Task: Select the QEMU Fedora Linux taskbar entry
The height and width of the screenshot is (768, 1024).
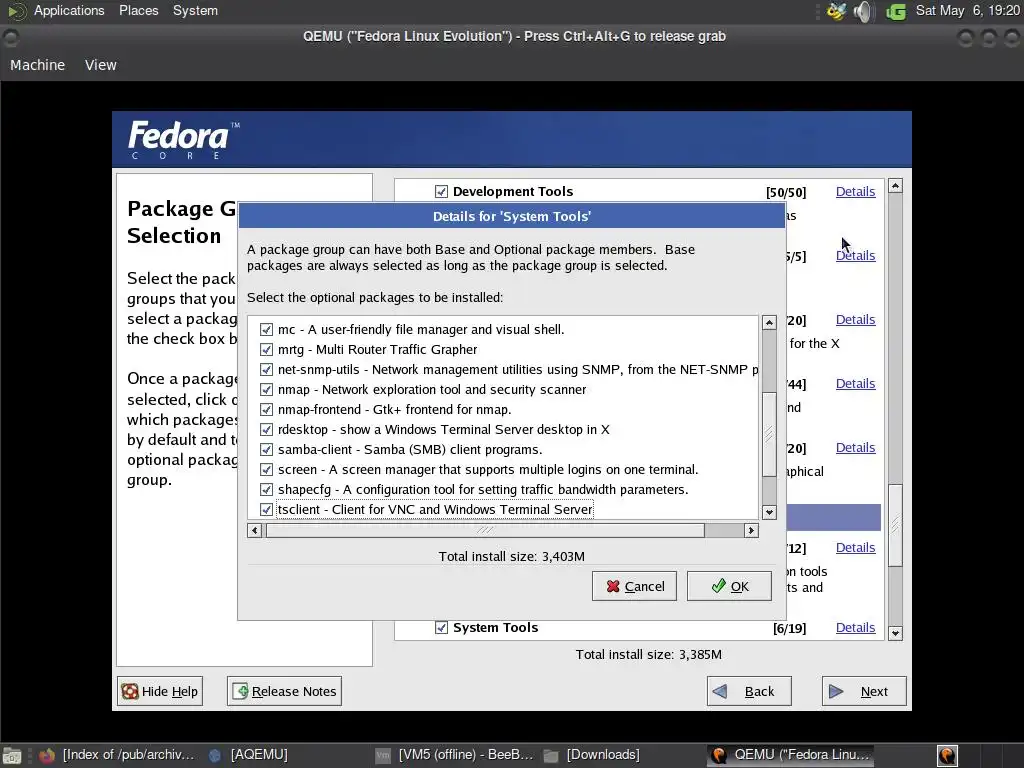Action: (x=792, y=754)
